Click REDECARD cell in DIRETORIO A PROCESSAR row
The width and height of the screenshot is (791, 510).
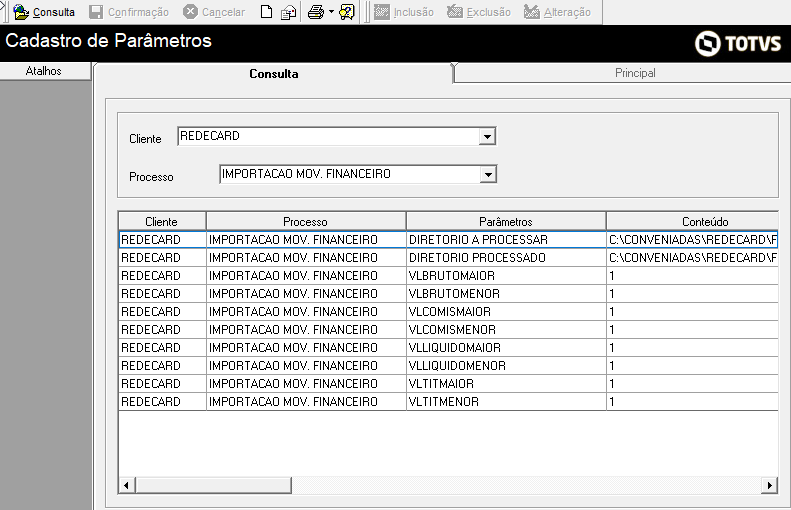162,240
